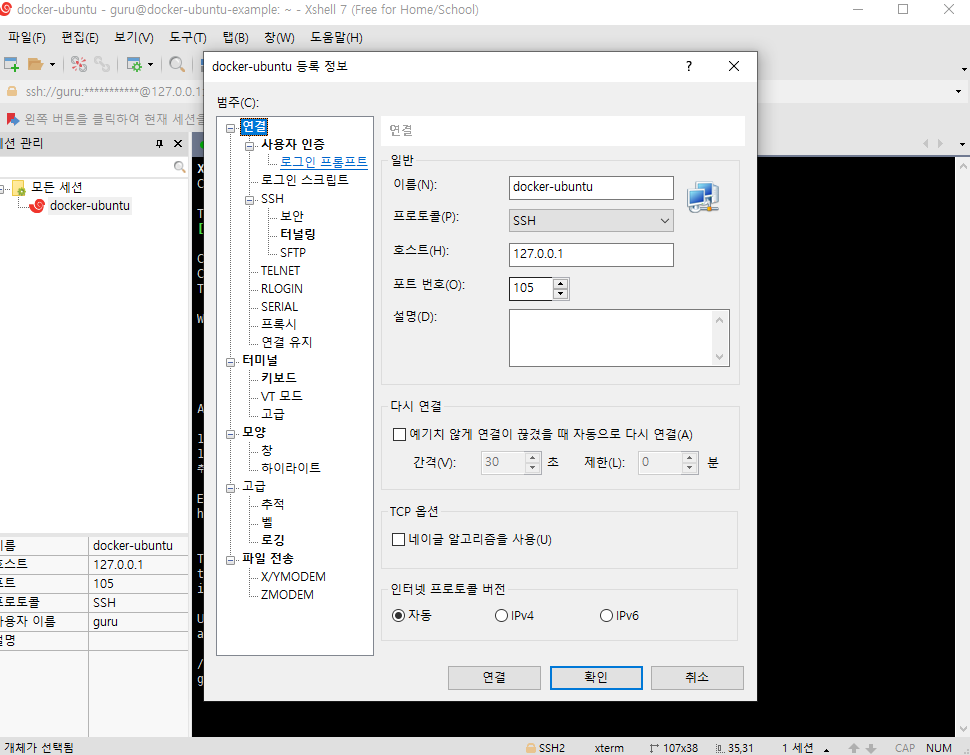The image size is (970, 755).
Task: Enable auto reconnect on unexpected disconnect
Action: point(400,434)
